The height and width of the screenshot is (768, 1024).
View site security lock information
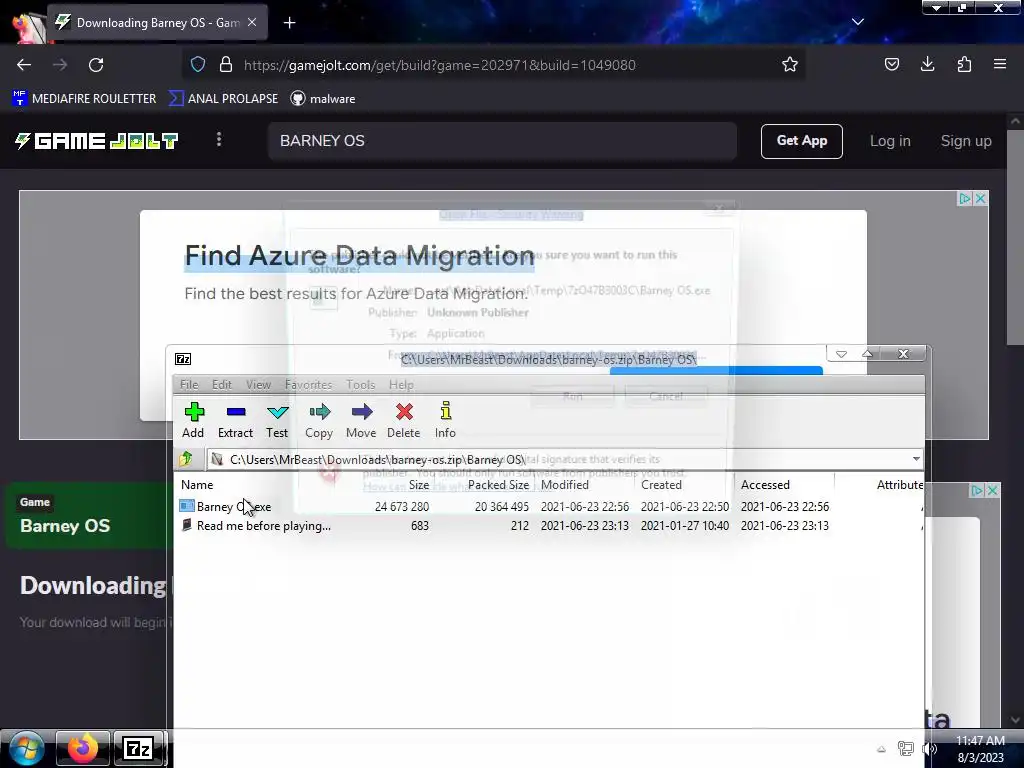[x=226, y=65]
